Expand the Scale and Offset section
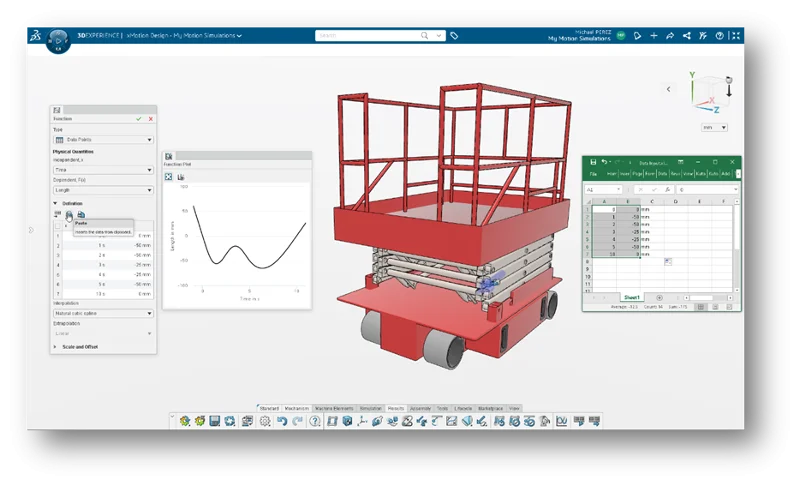Viewport: 800px width, 486px height. (55, 347)
